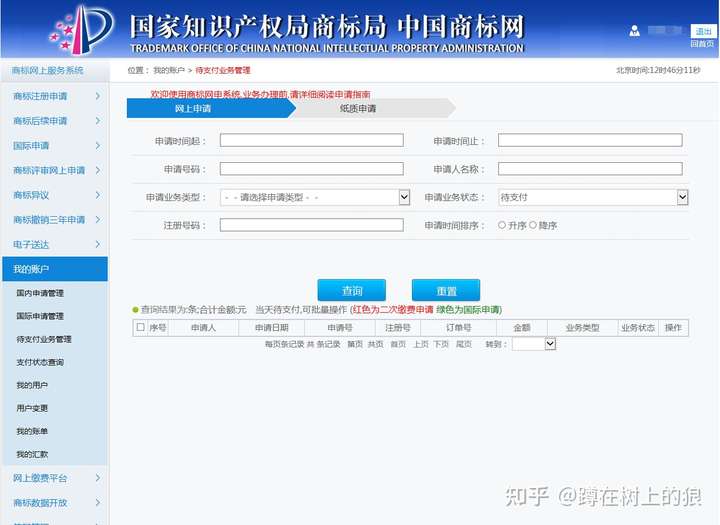Expand 商标数据开放 sidebar menu

(x=55, y=503)
